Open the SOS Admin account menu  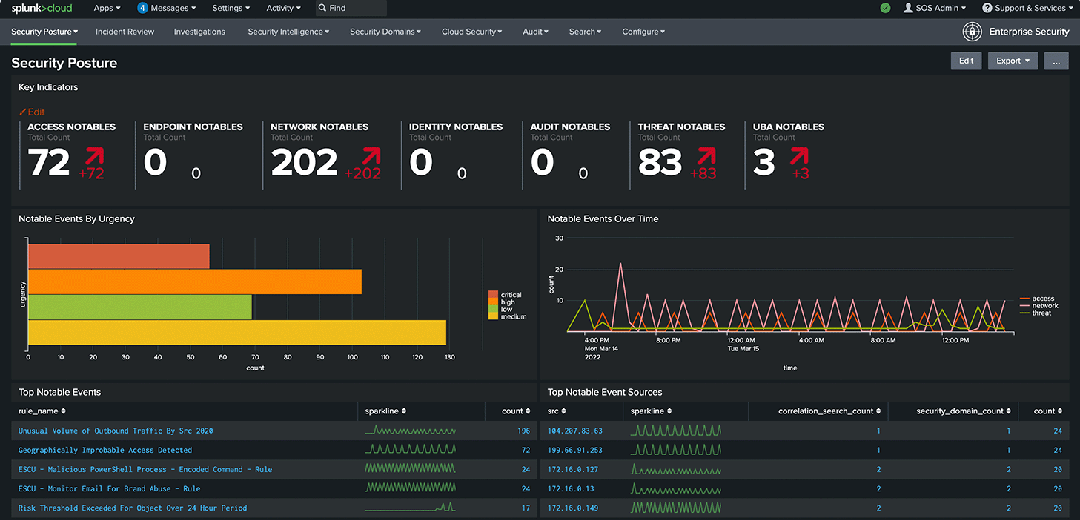pos(935,8)
